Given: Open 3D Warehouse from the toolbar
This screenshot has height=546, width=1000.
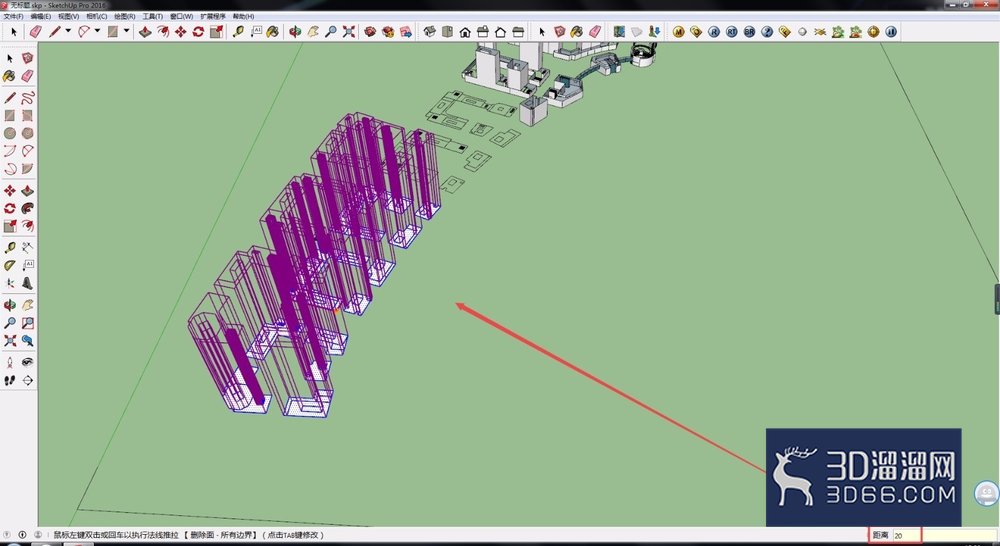Looking at the screenshot, I should coord(370,31).
